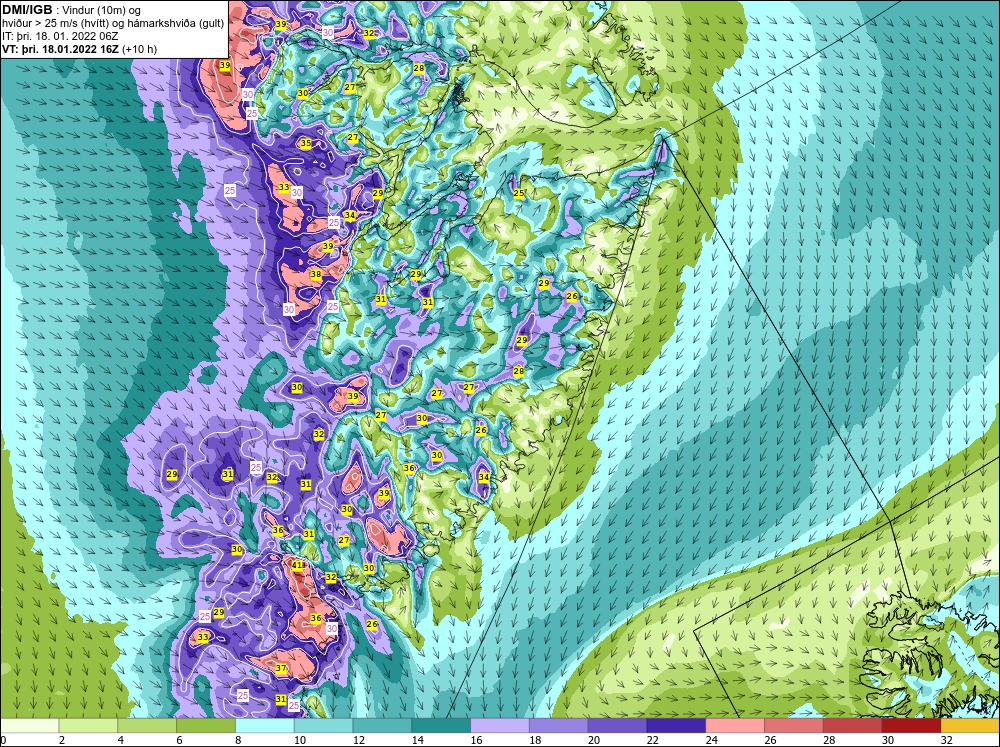
Task: Click the DMI/IGB title text
Action: (27, 10)
